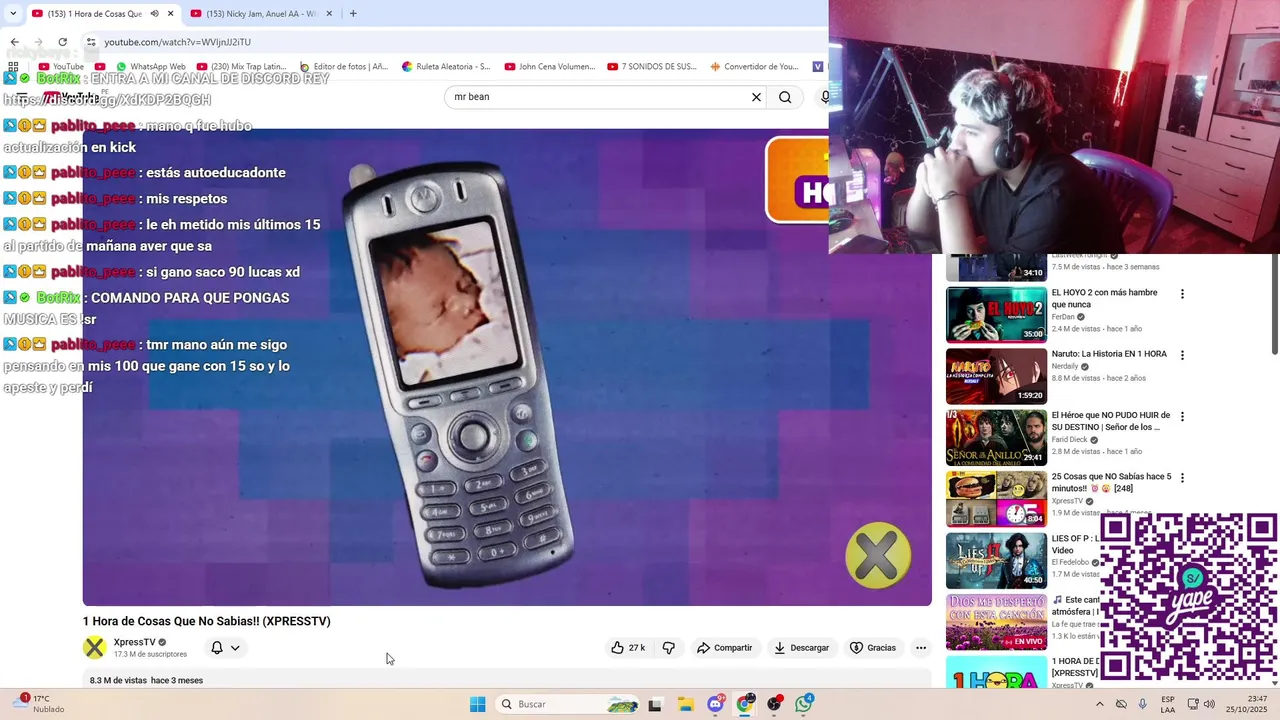Open WhatsApp from the taskbar
1280x720 pixels.
tap(804, 704)
